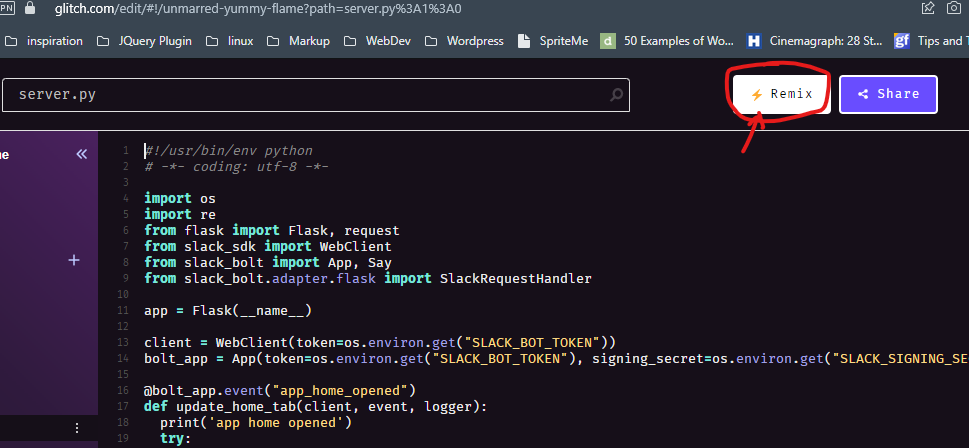Open the three-dot options menu in sidebar
The height and width of the screenshot is (448, 969).
77,428
